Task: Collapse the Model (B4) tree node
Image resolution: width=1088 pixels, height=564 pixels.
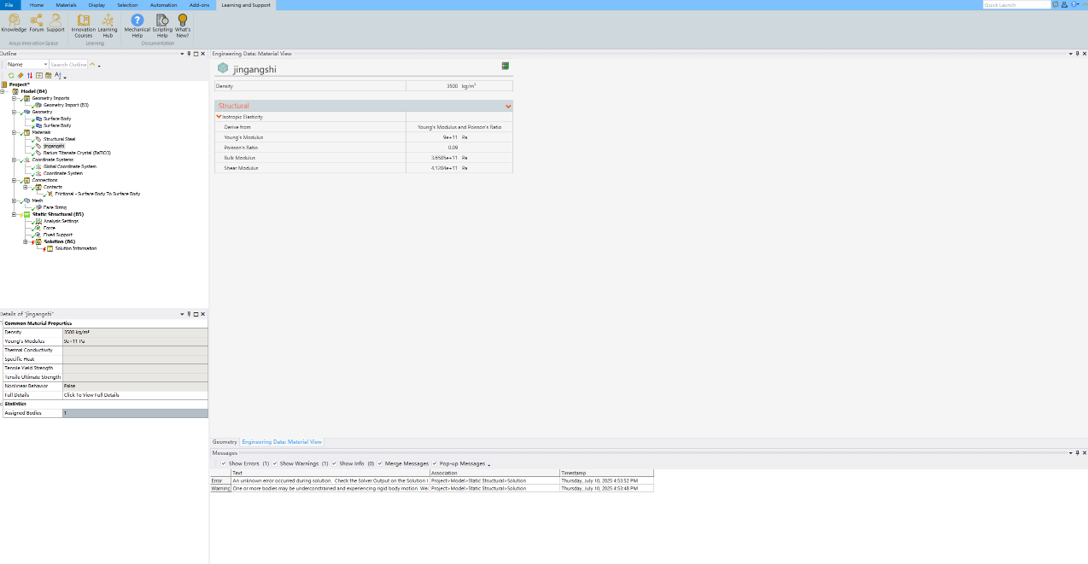Action: tap(3, 92)
